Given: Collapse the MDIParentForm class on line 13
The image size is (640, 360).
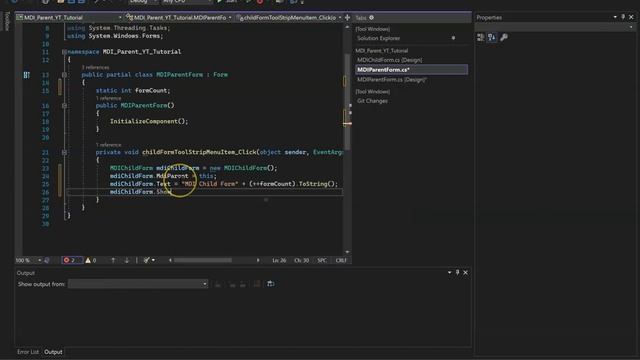Looking at the screenshot, I should tap(64, 75).
